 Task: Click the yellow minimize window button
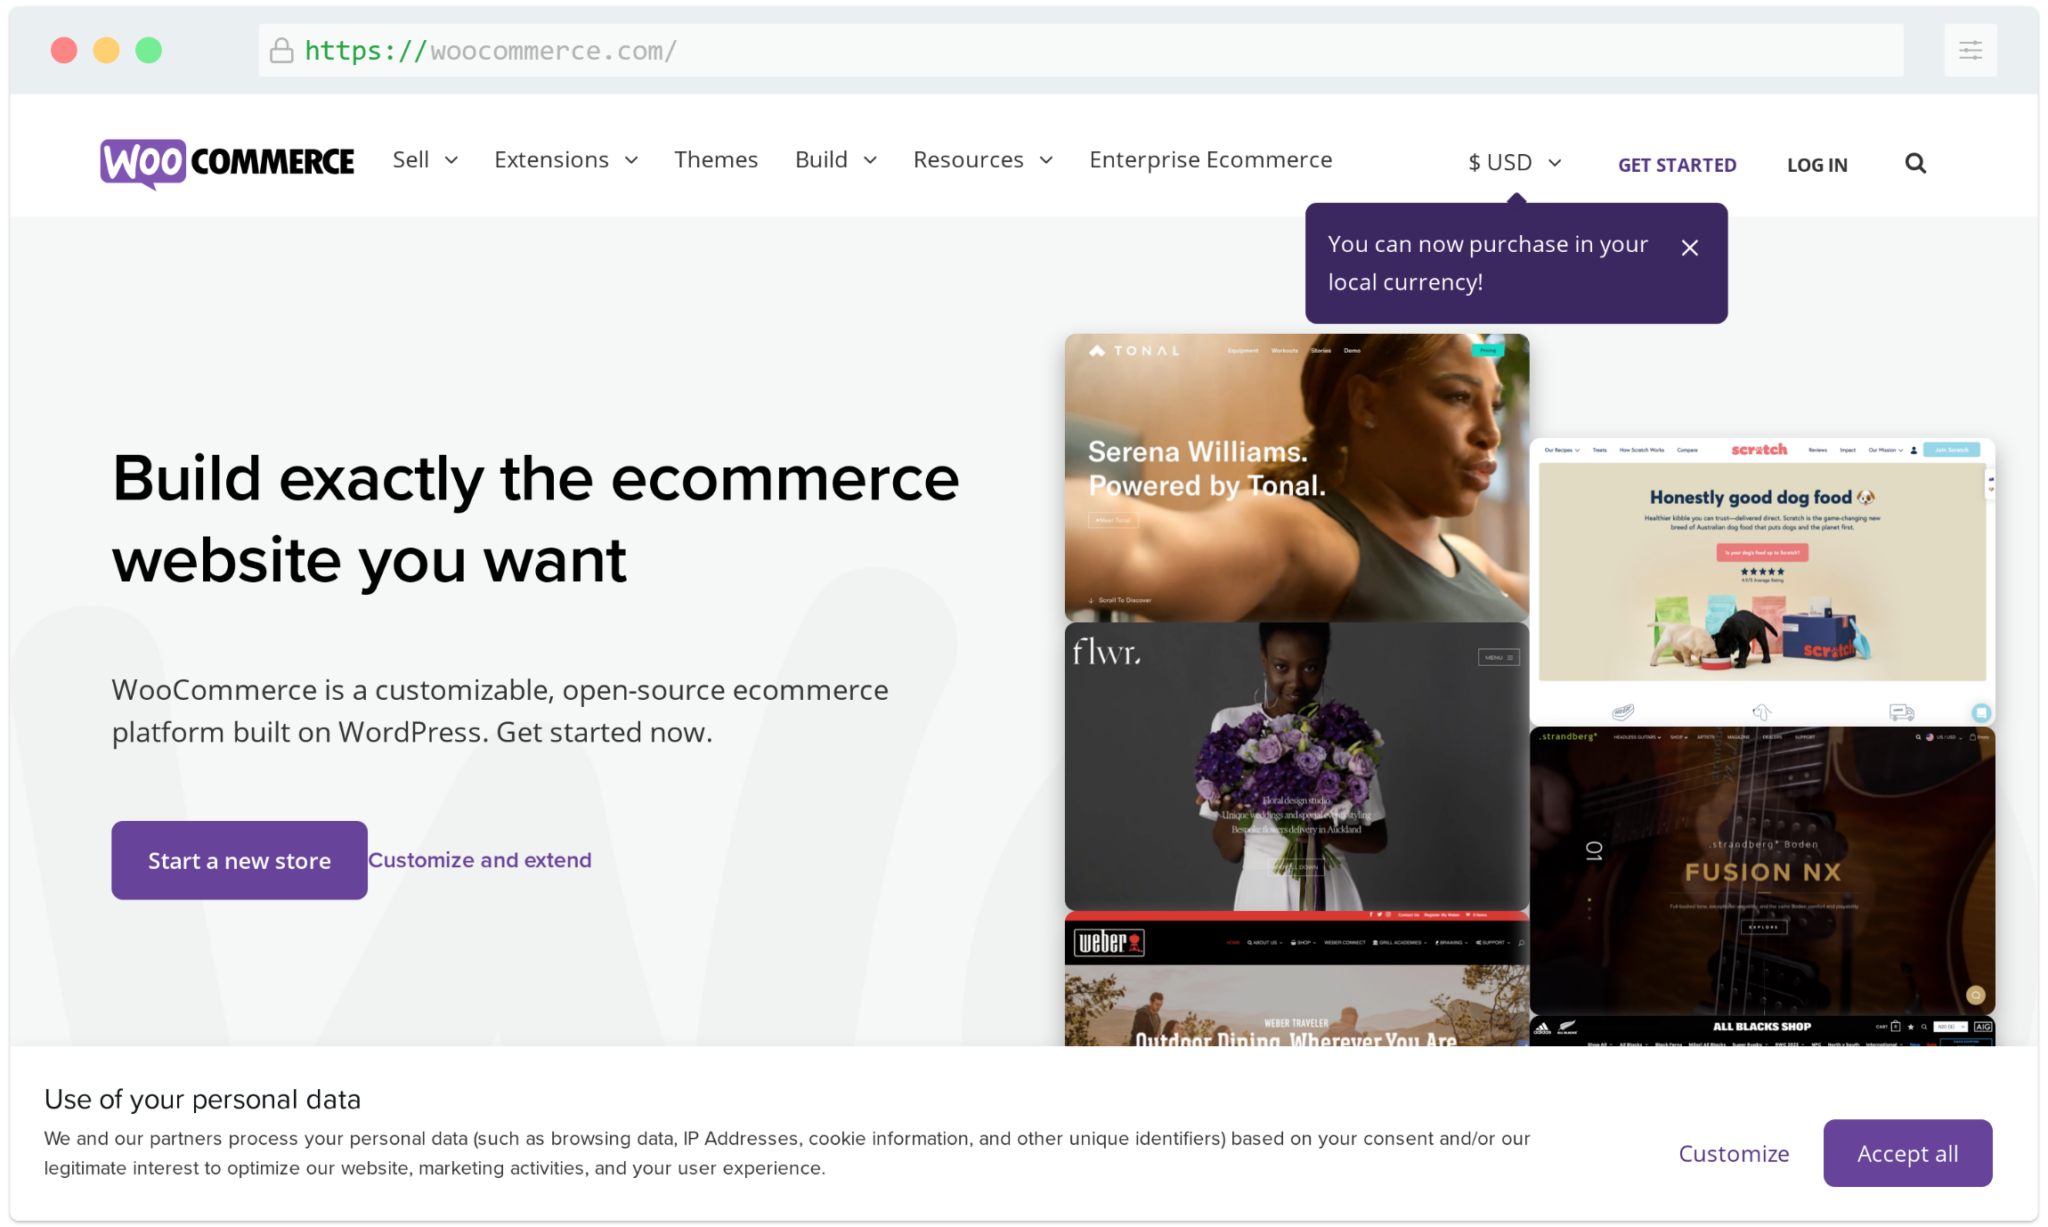pyautogui.click(x=106, y=50)
